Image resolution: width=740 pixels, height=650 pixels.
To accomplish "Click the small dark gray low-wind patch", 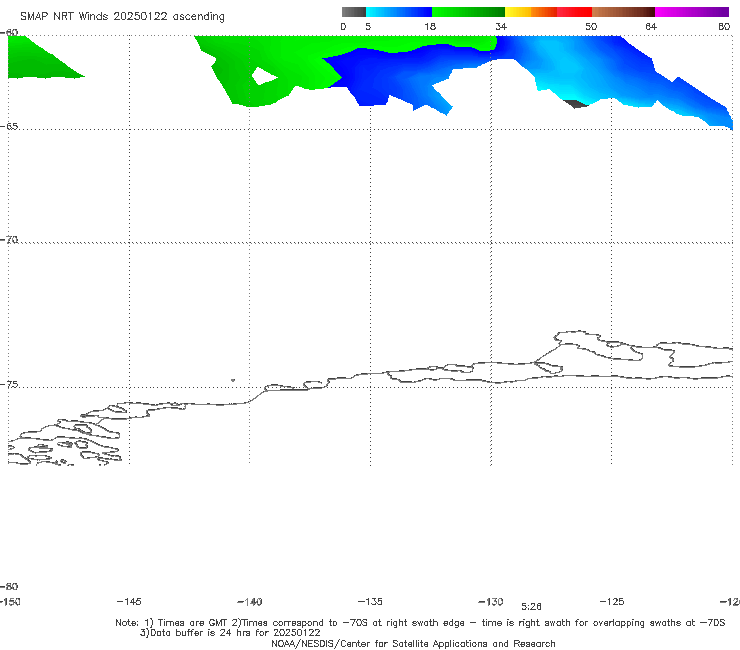I will click(x=576, y=104).
